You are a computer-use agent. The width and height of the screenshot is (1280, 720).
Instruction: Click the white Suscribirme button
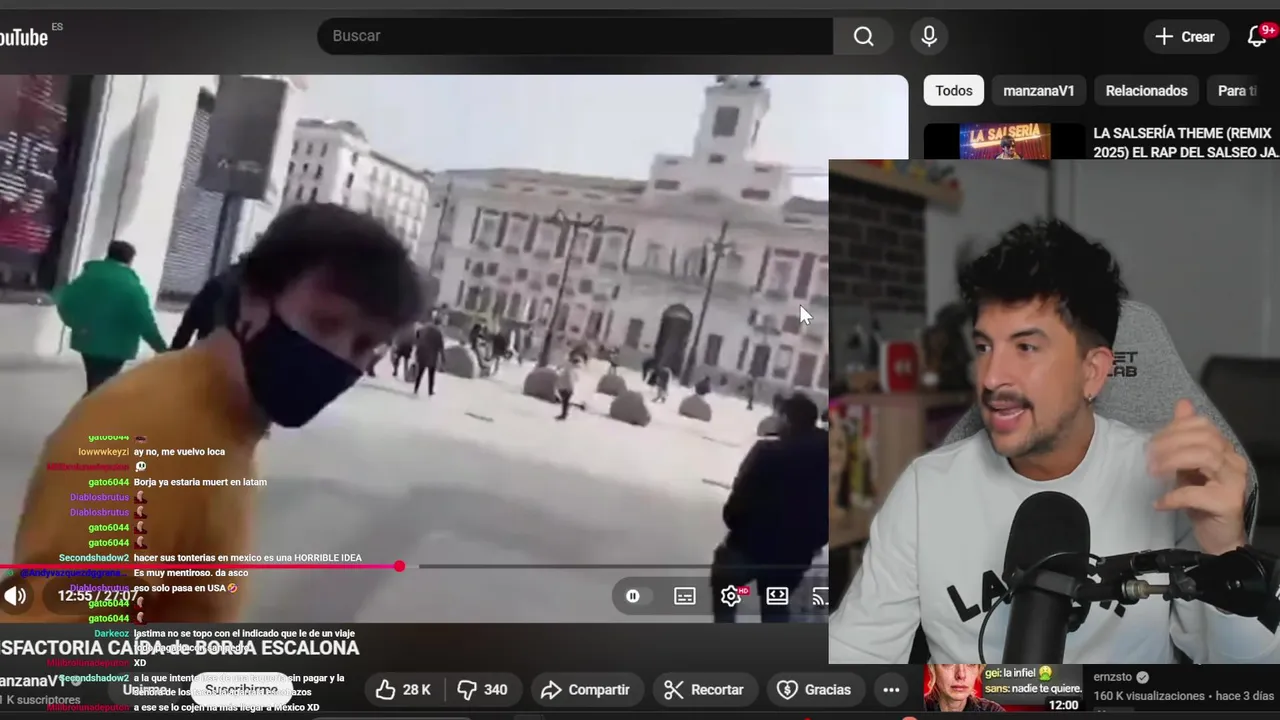point(242,690)
